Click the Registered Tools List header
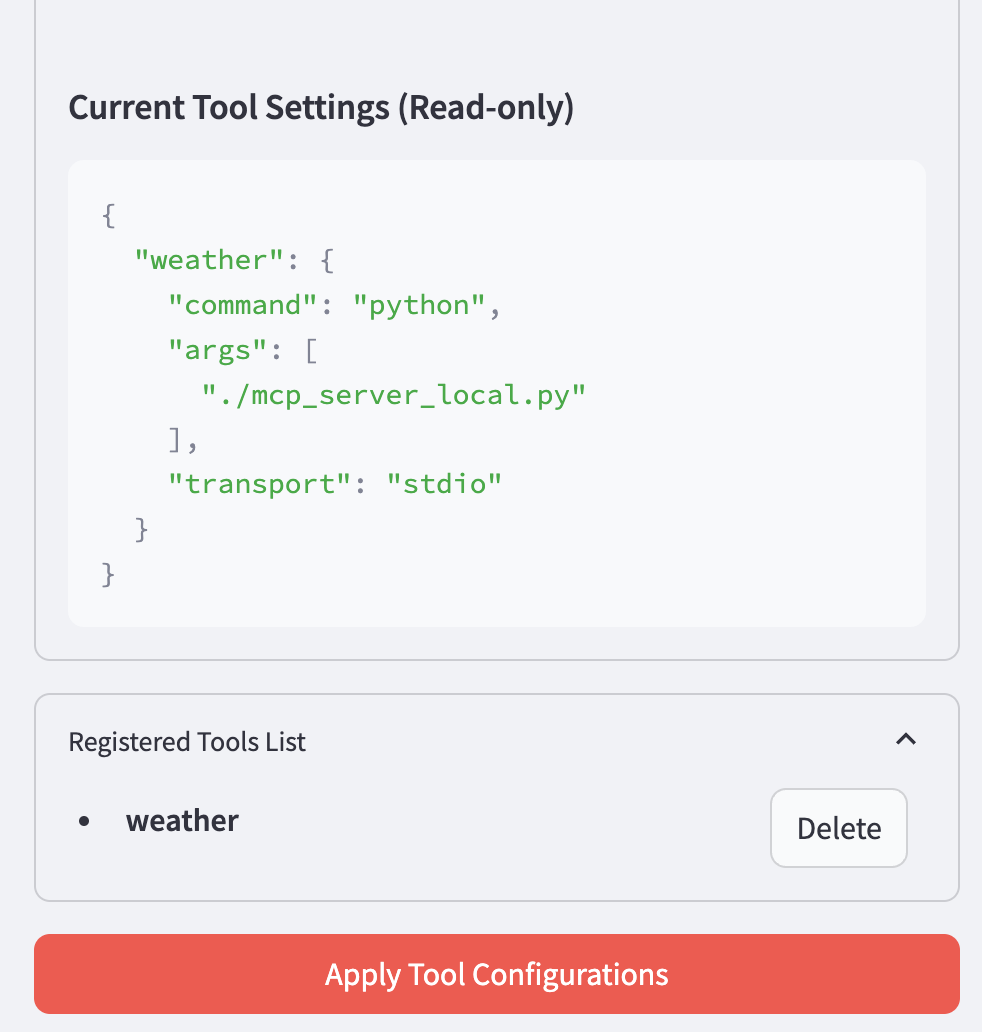Screen dimensions: 982x1032 pos(187,742)
